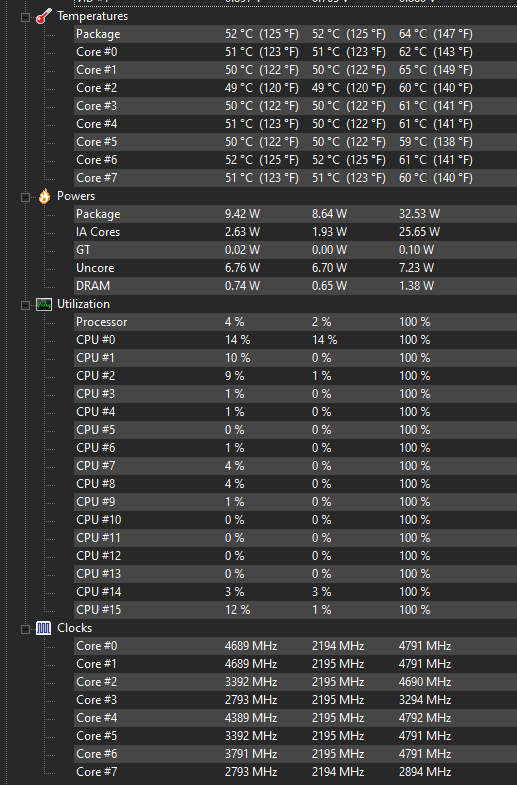Select the CPU #14 utilization row
The width and height of the screenshot is (517, 785).
click(295, 592)
